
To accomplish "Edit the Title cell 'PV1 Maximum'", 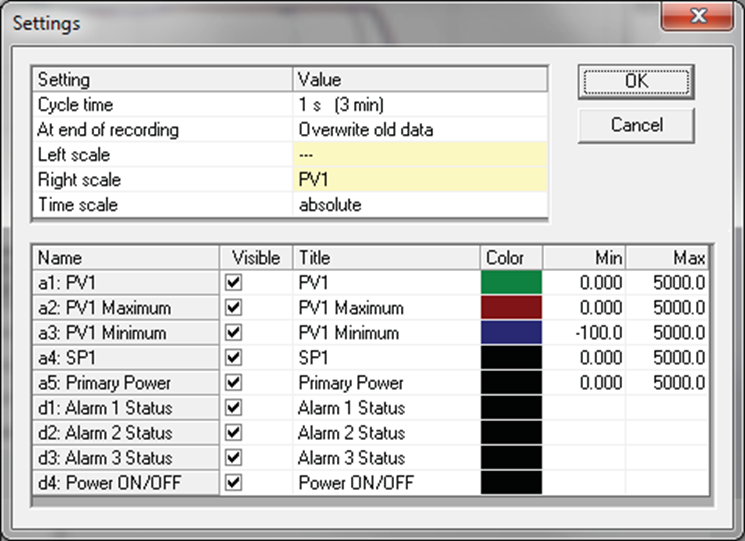I will (x=386, y=308).
